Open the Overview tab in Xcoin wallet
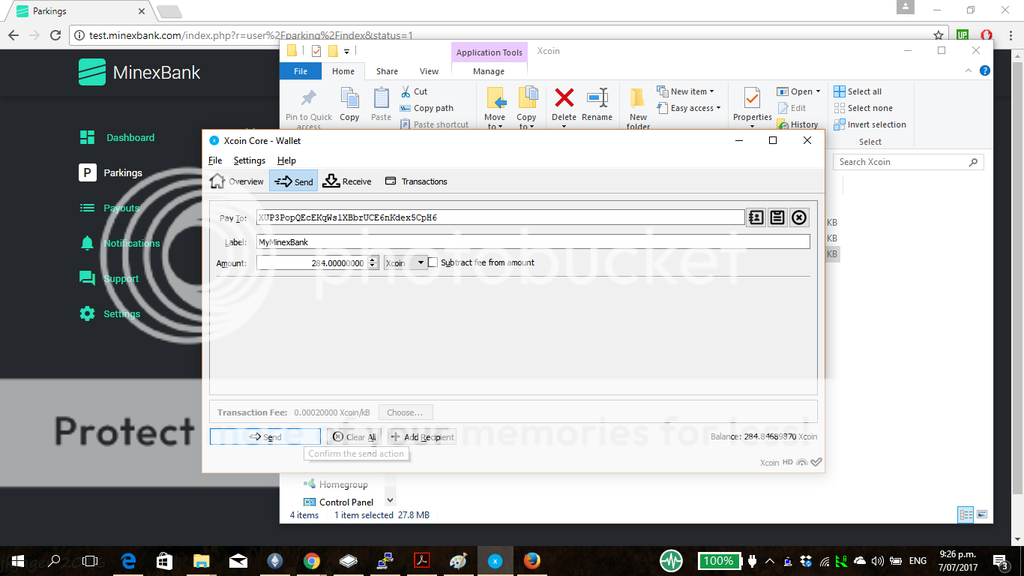The width and height of the screenshot is (1024, 576). (x=237, y=182)
